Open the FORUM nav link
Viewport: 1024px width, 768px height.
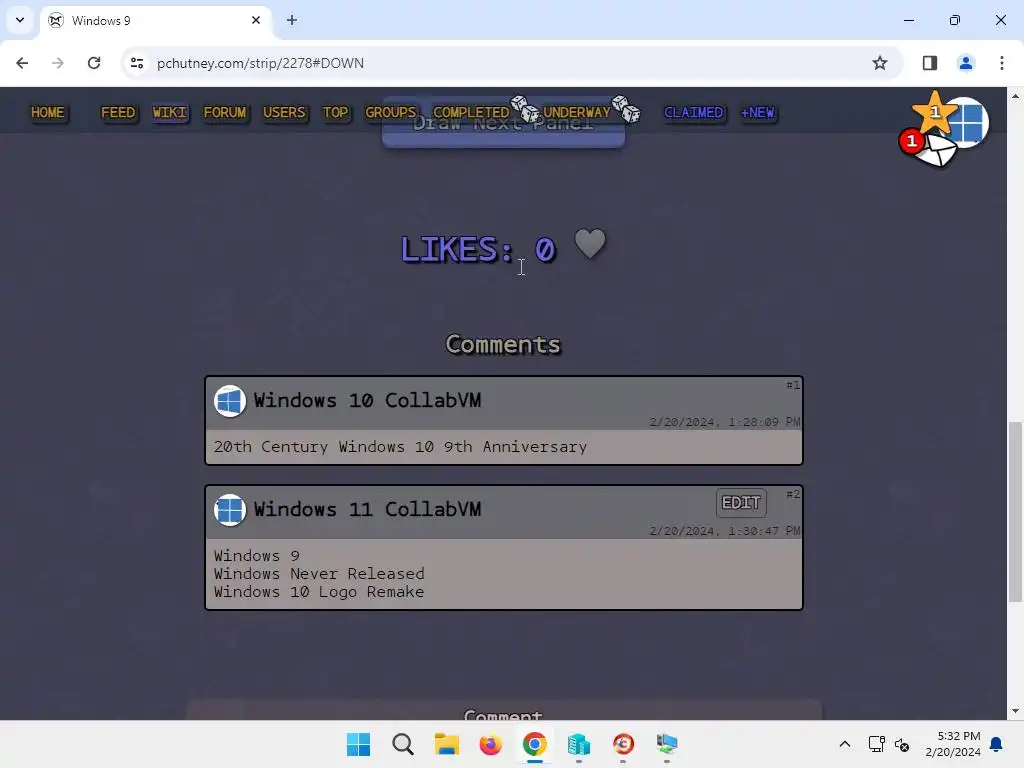tap(225, 112)
